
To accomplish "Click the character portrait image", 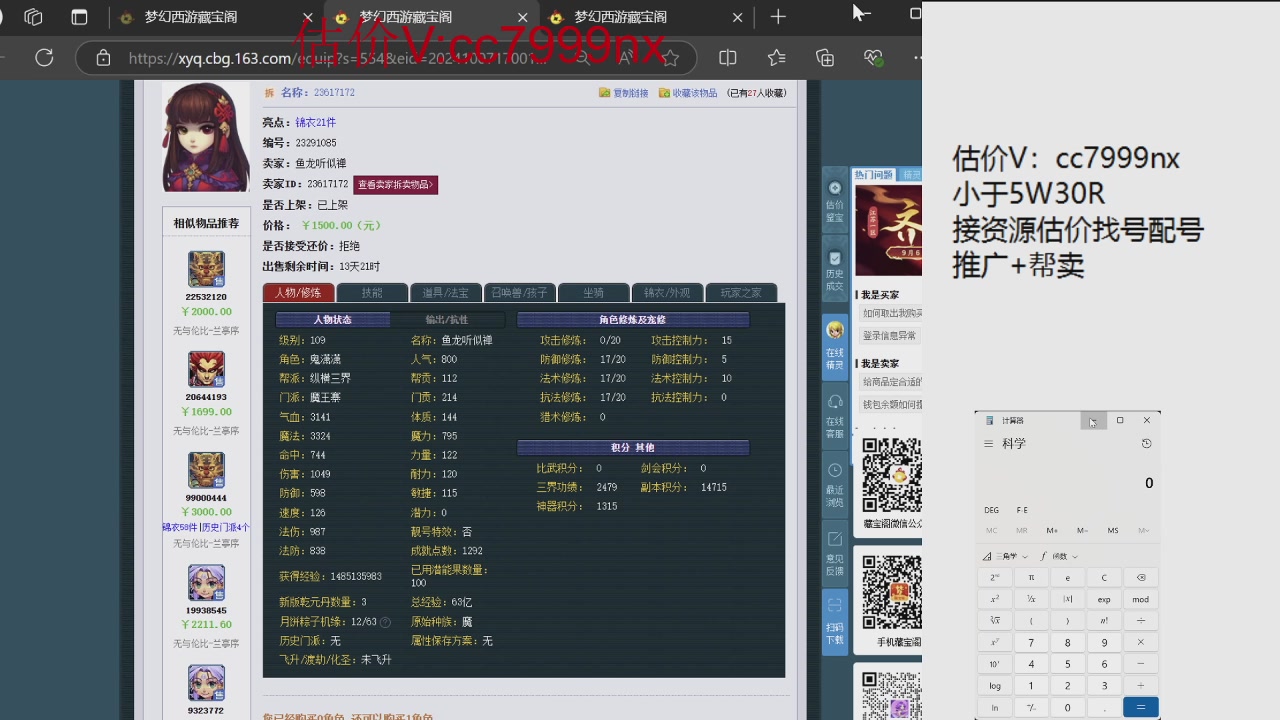I will point(206,137).
